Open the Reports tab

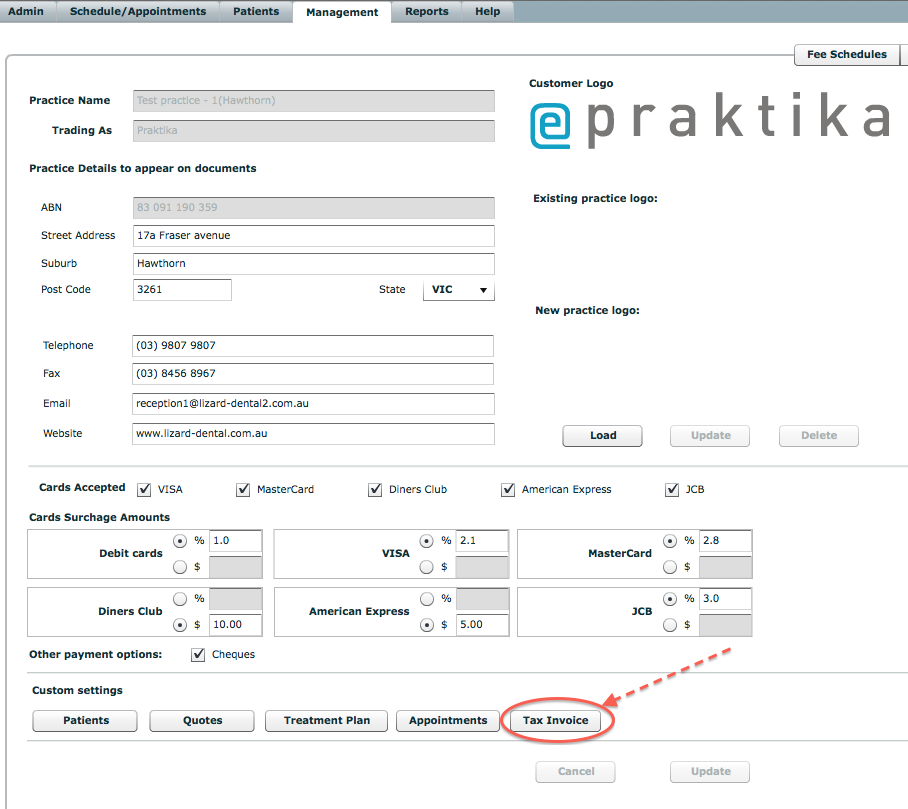[x=427, y=11]
